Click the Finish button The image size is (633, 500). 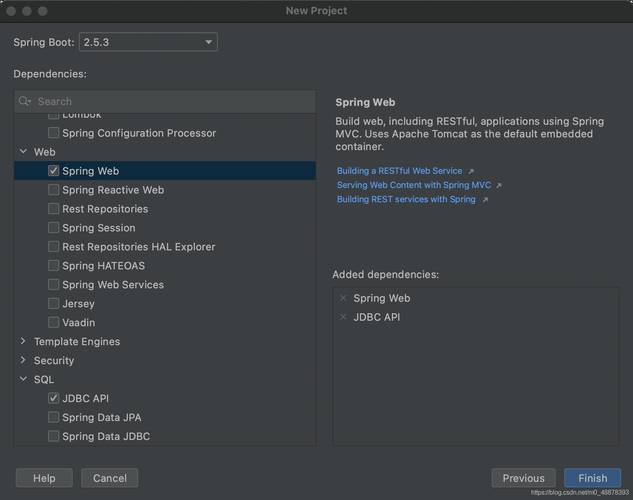(x=592, y=478)
